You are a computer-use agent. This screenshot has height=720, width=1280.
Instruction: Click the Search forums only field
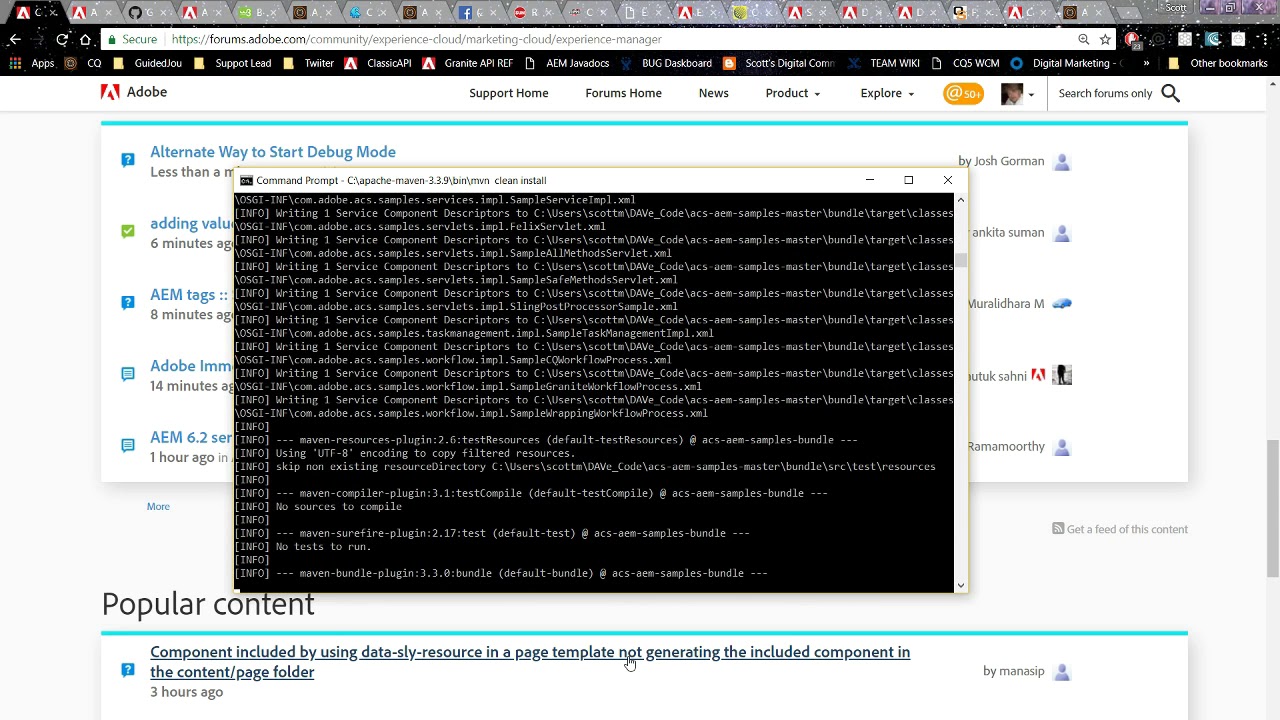(1105, 93)
